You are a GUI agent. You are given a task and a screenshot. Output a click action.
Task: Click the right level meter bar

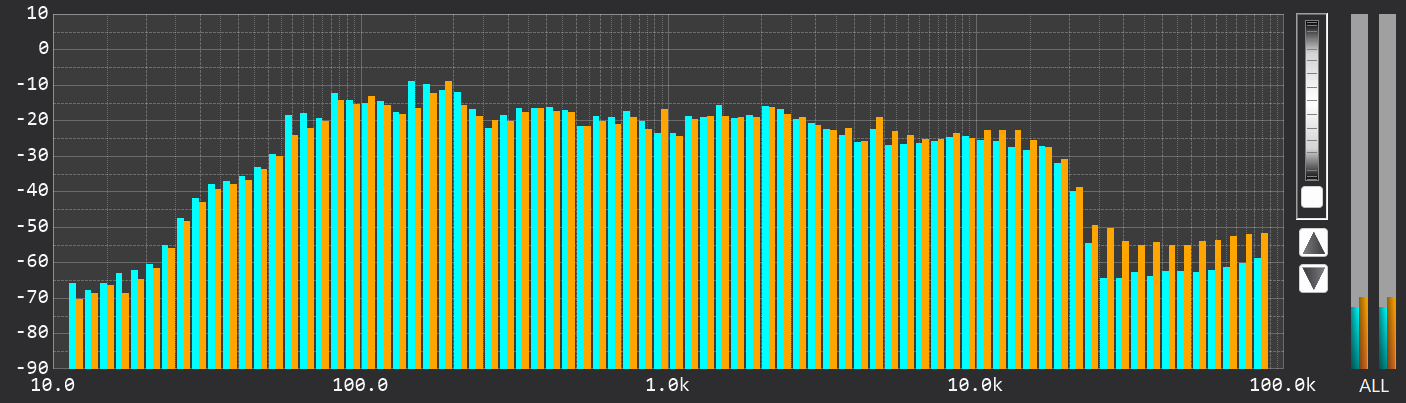1387,191
